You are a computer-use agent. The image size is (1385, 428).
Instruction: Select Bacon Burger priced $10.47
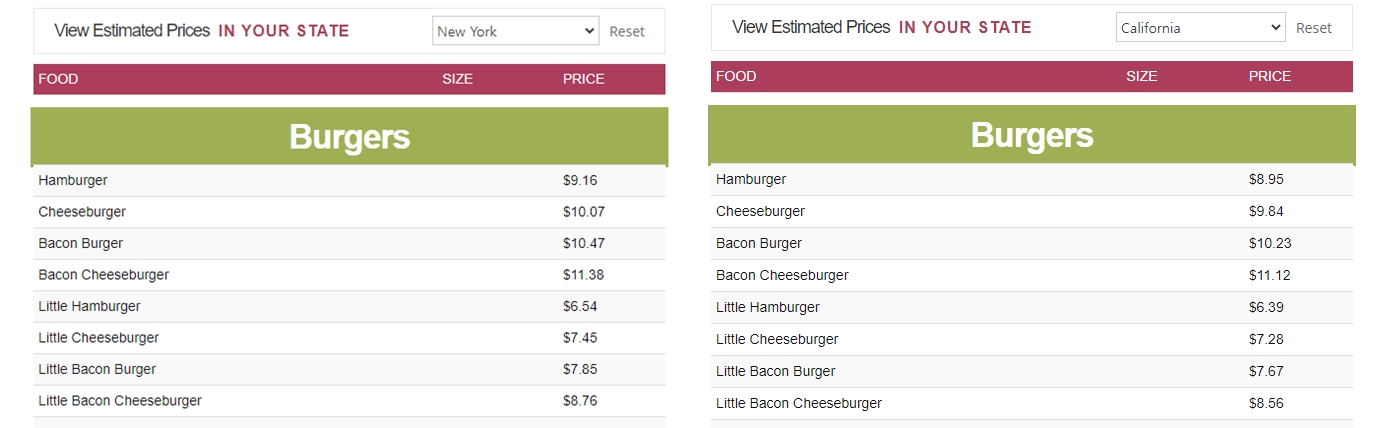pyautogui.click(x=81, y=243)
